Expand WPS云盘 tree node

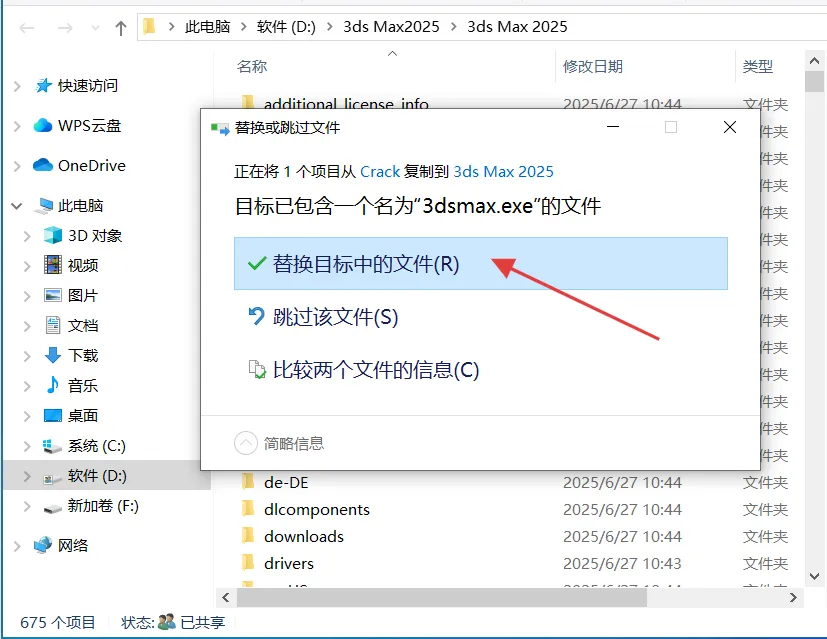pyautogui.click(x=17, y=126)
